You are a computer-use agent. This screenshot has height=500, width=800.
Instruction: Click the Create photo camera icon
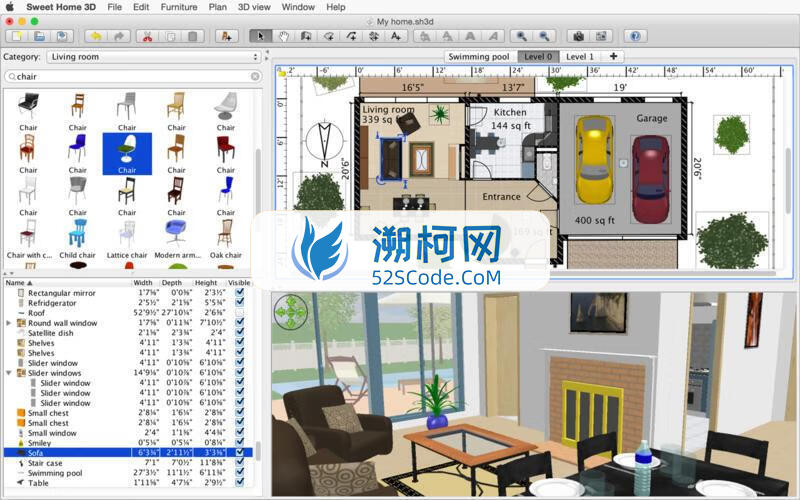point(579,36)
